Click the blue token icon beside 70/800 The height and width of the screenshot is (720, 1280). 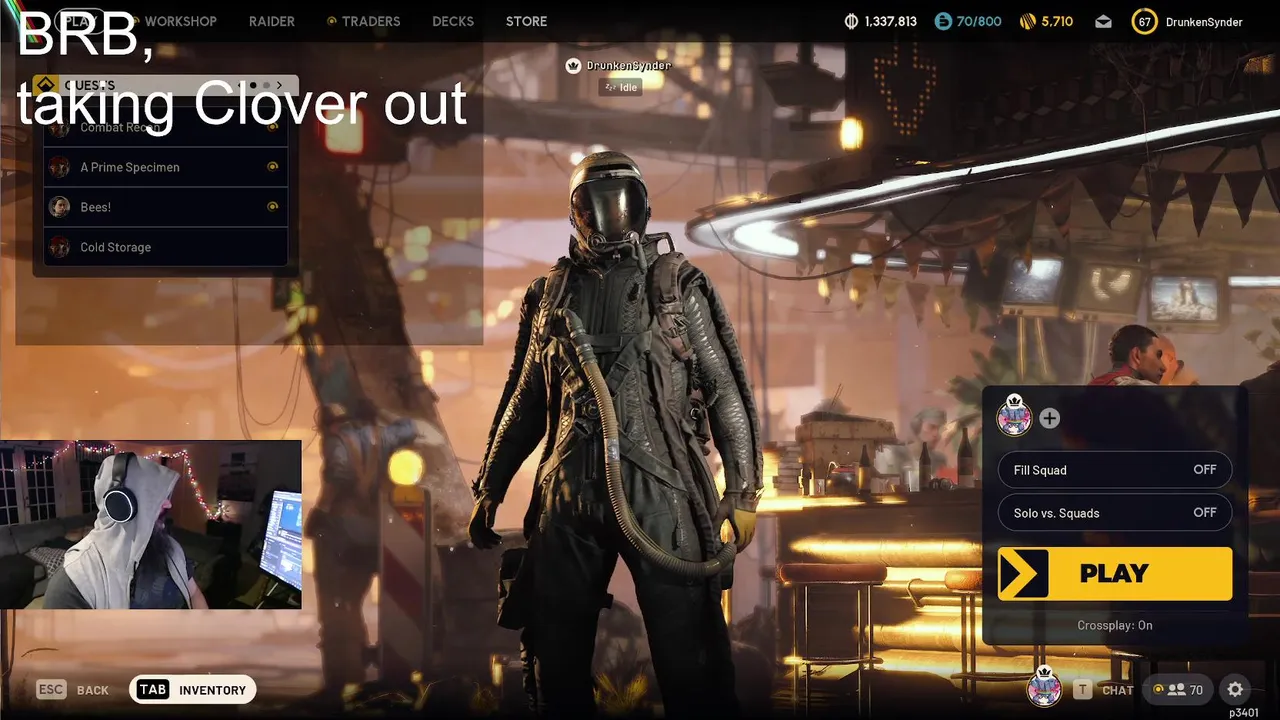tap(943, 21)
